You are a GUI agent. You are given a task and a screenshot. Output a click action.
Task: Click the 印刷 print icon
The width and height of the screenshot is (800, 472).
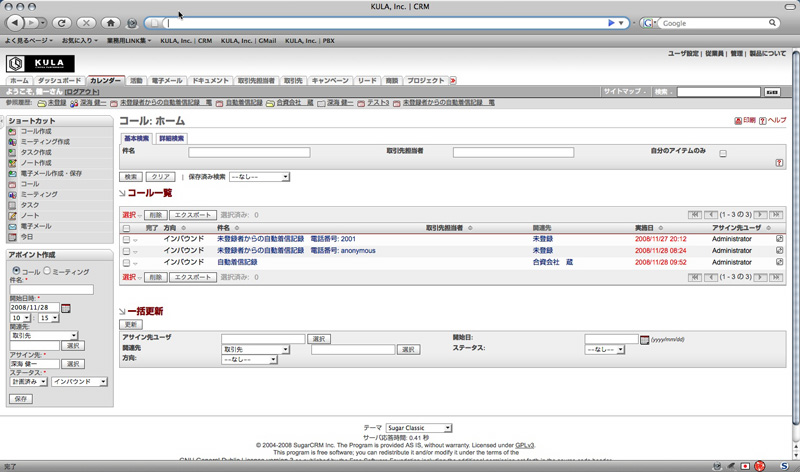point(738,120)
